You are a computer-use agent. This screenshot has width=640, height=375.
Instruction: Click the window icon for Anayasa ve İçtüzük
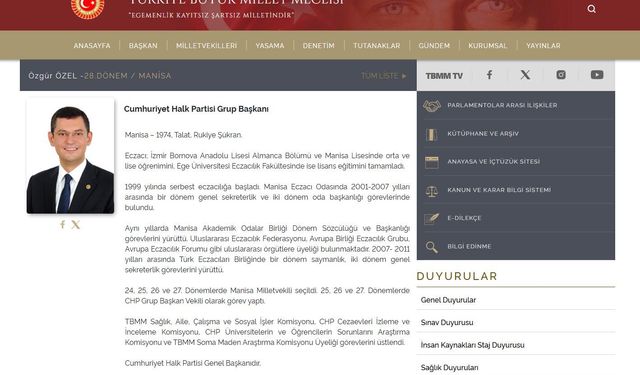(431, 162)
